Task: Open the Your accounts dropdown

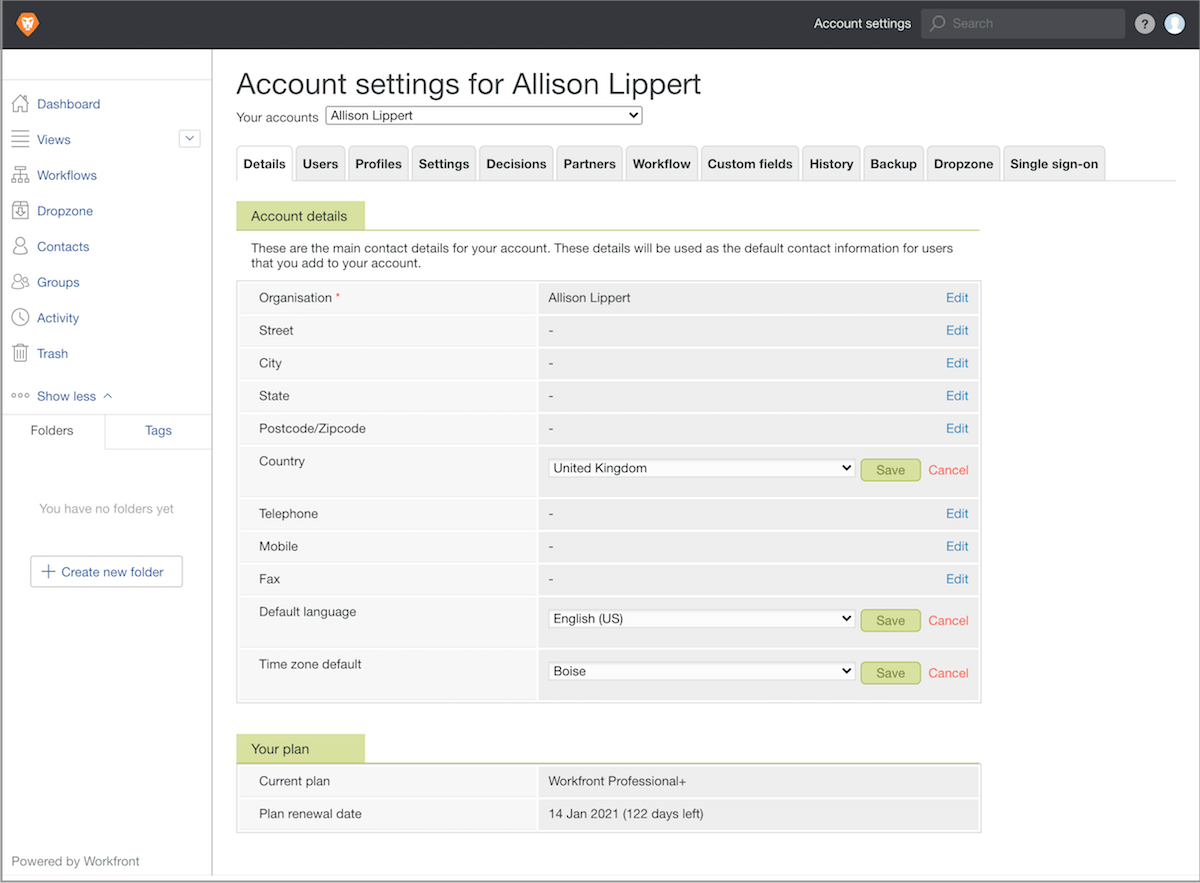Action: 484,116
